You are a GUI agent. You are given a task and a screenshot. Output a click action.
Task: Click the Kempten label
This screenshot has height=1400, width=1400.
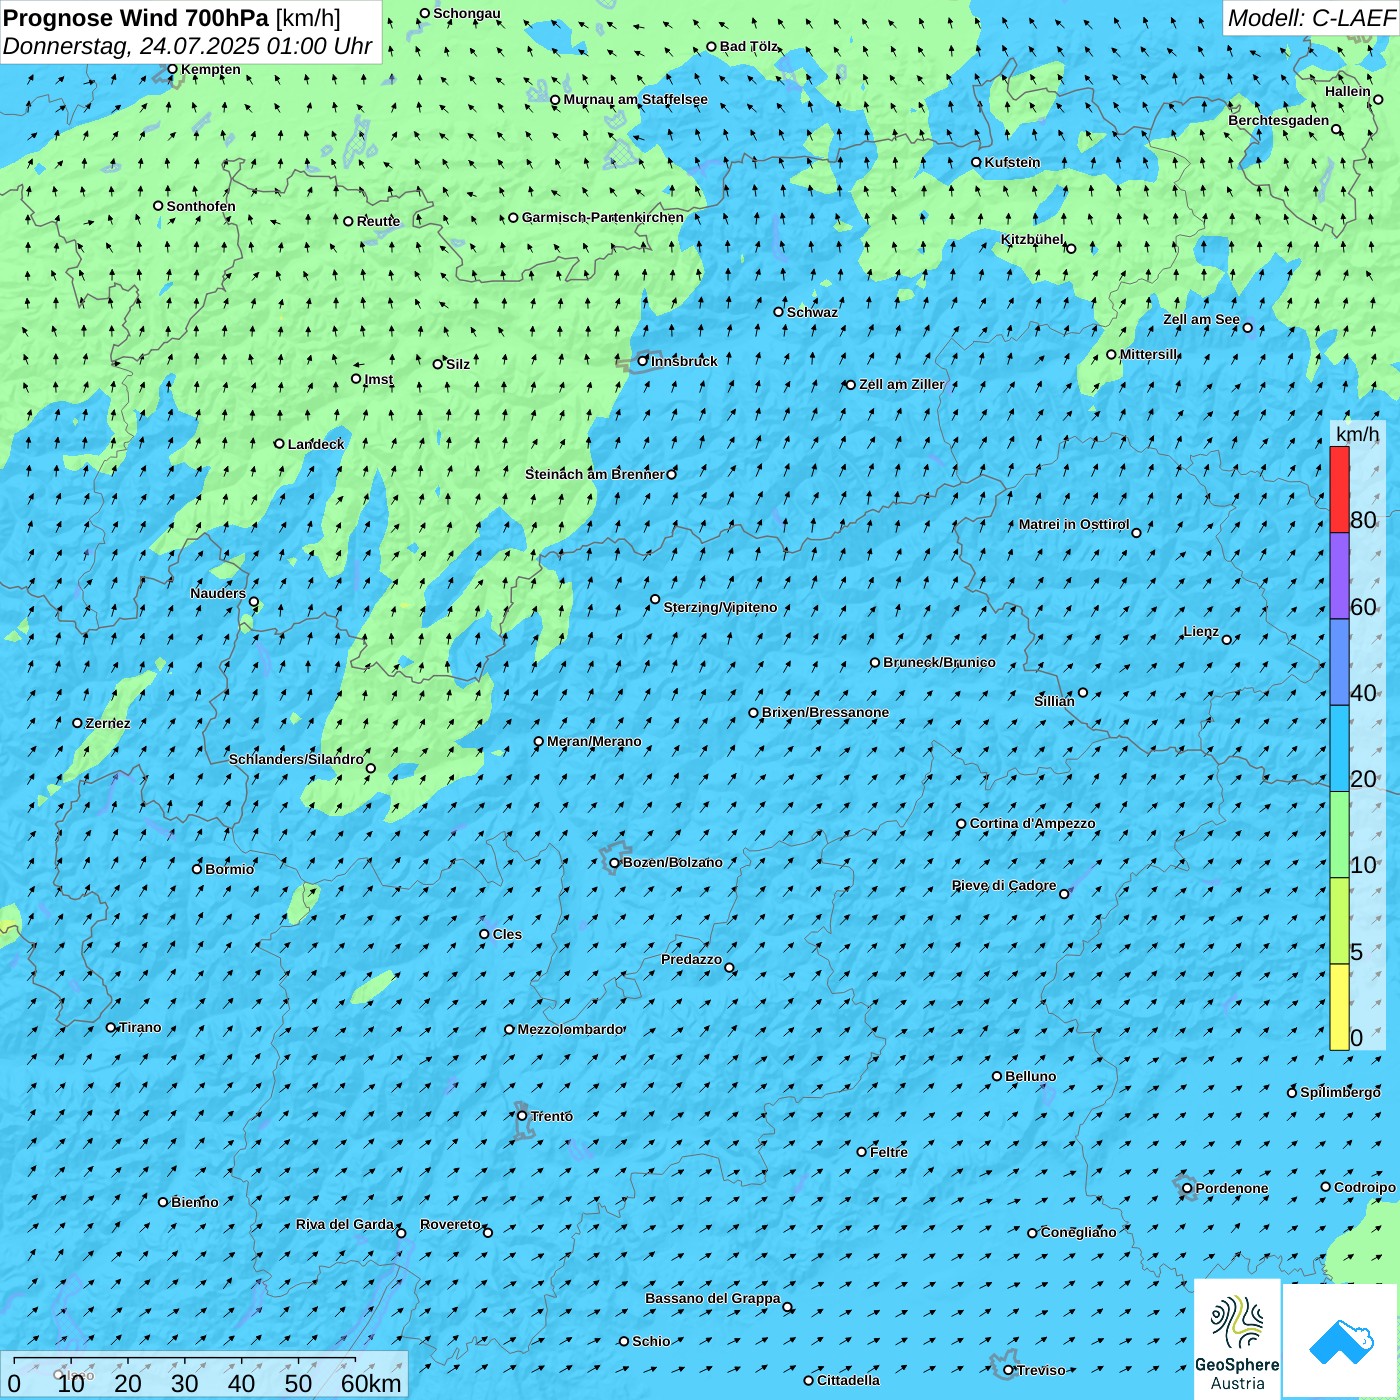(x=210, y=69)
